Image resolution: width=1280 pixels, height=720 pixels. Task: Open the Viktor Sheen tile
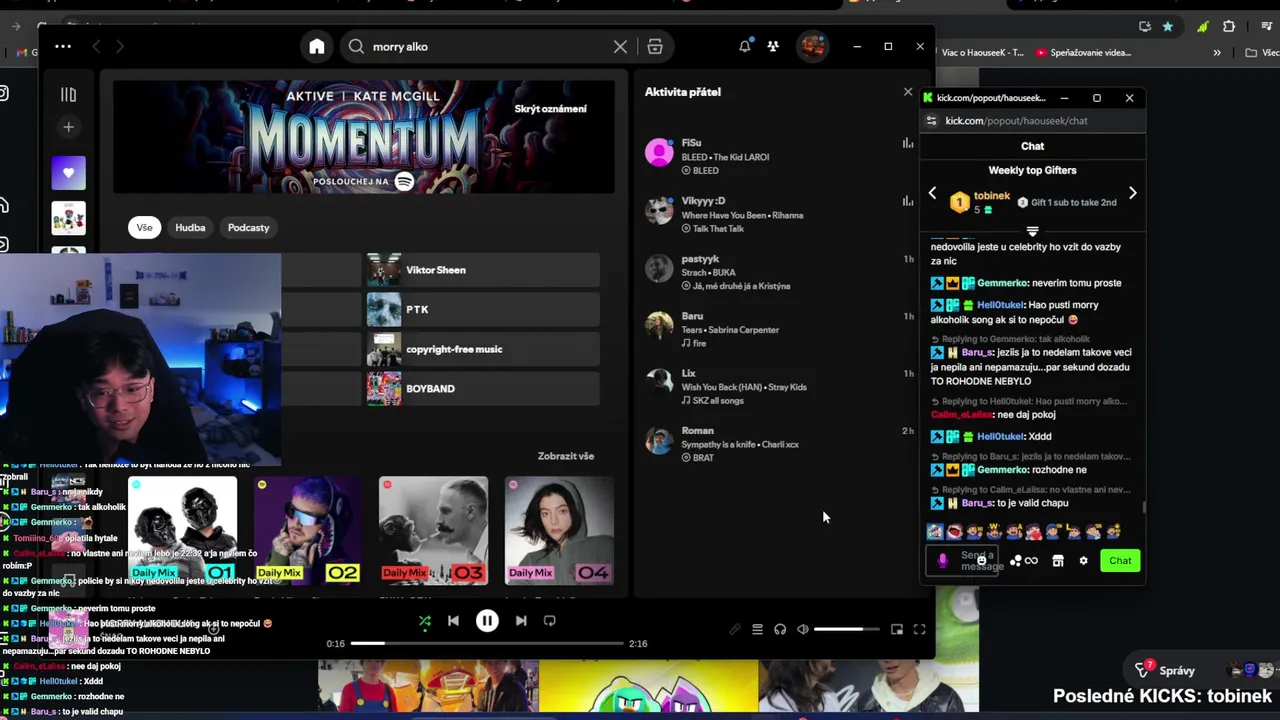(x=483, y=270)
